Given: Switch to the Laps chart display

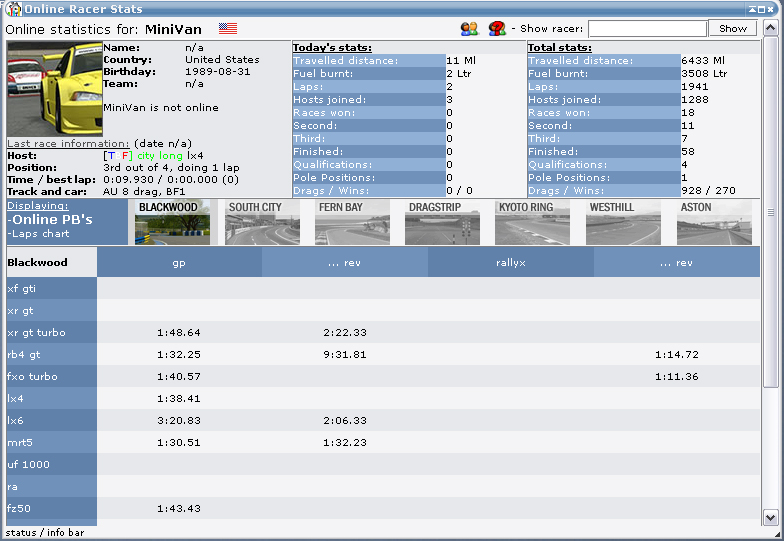Looking at the screenshot, I should 38,234.
